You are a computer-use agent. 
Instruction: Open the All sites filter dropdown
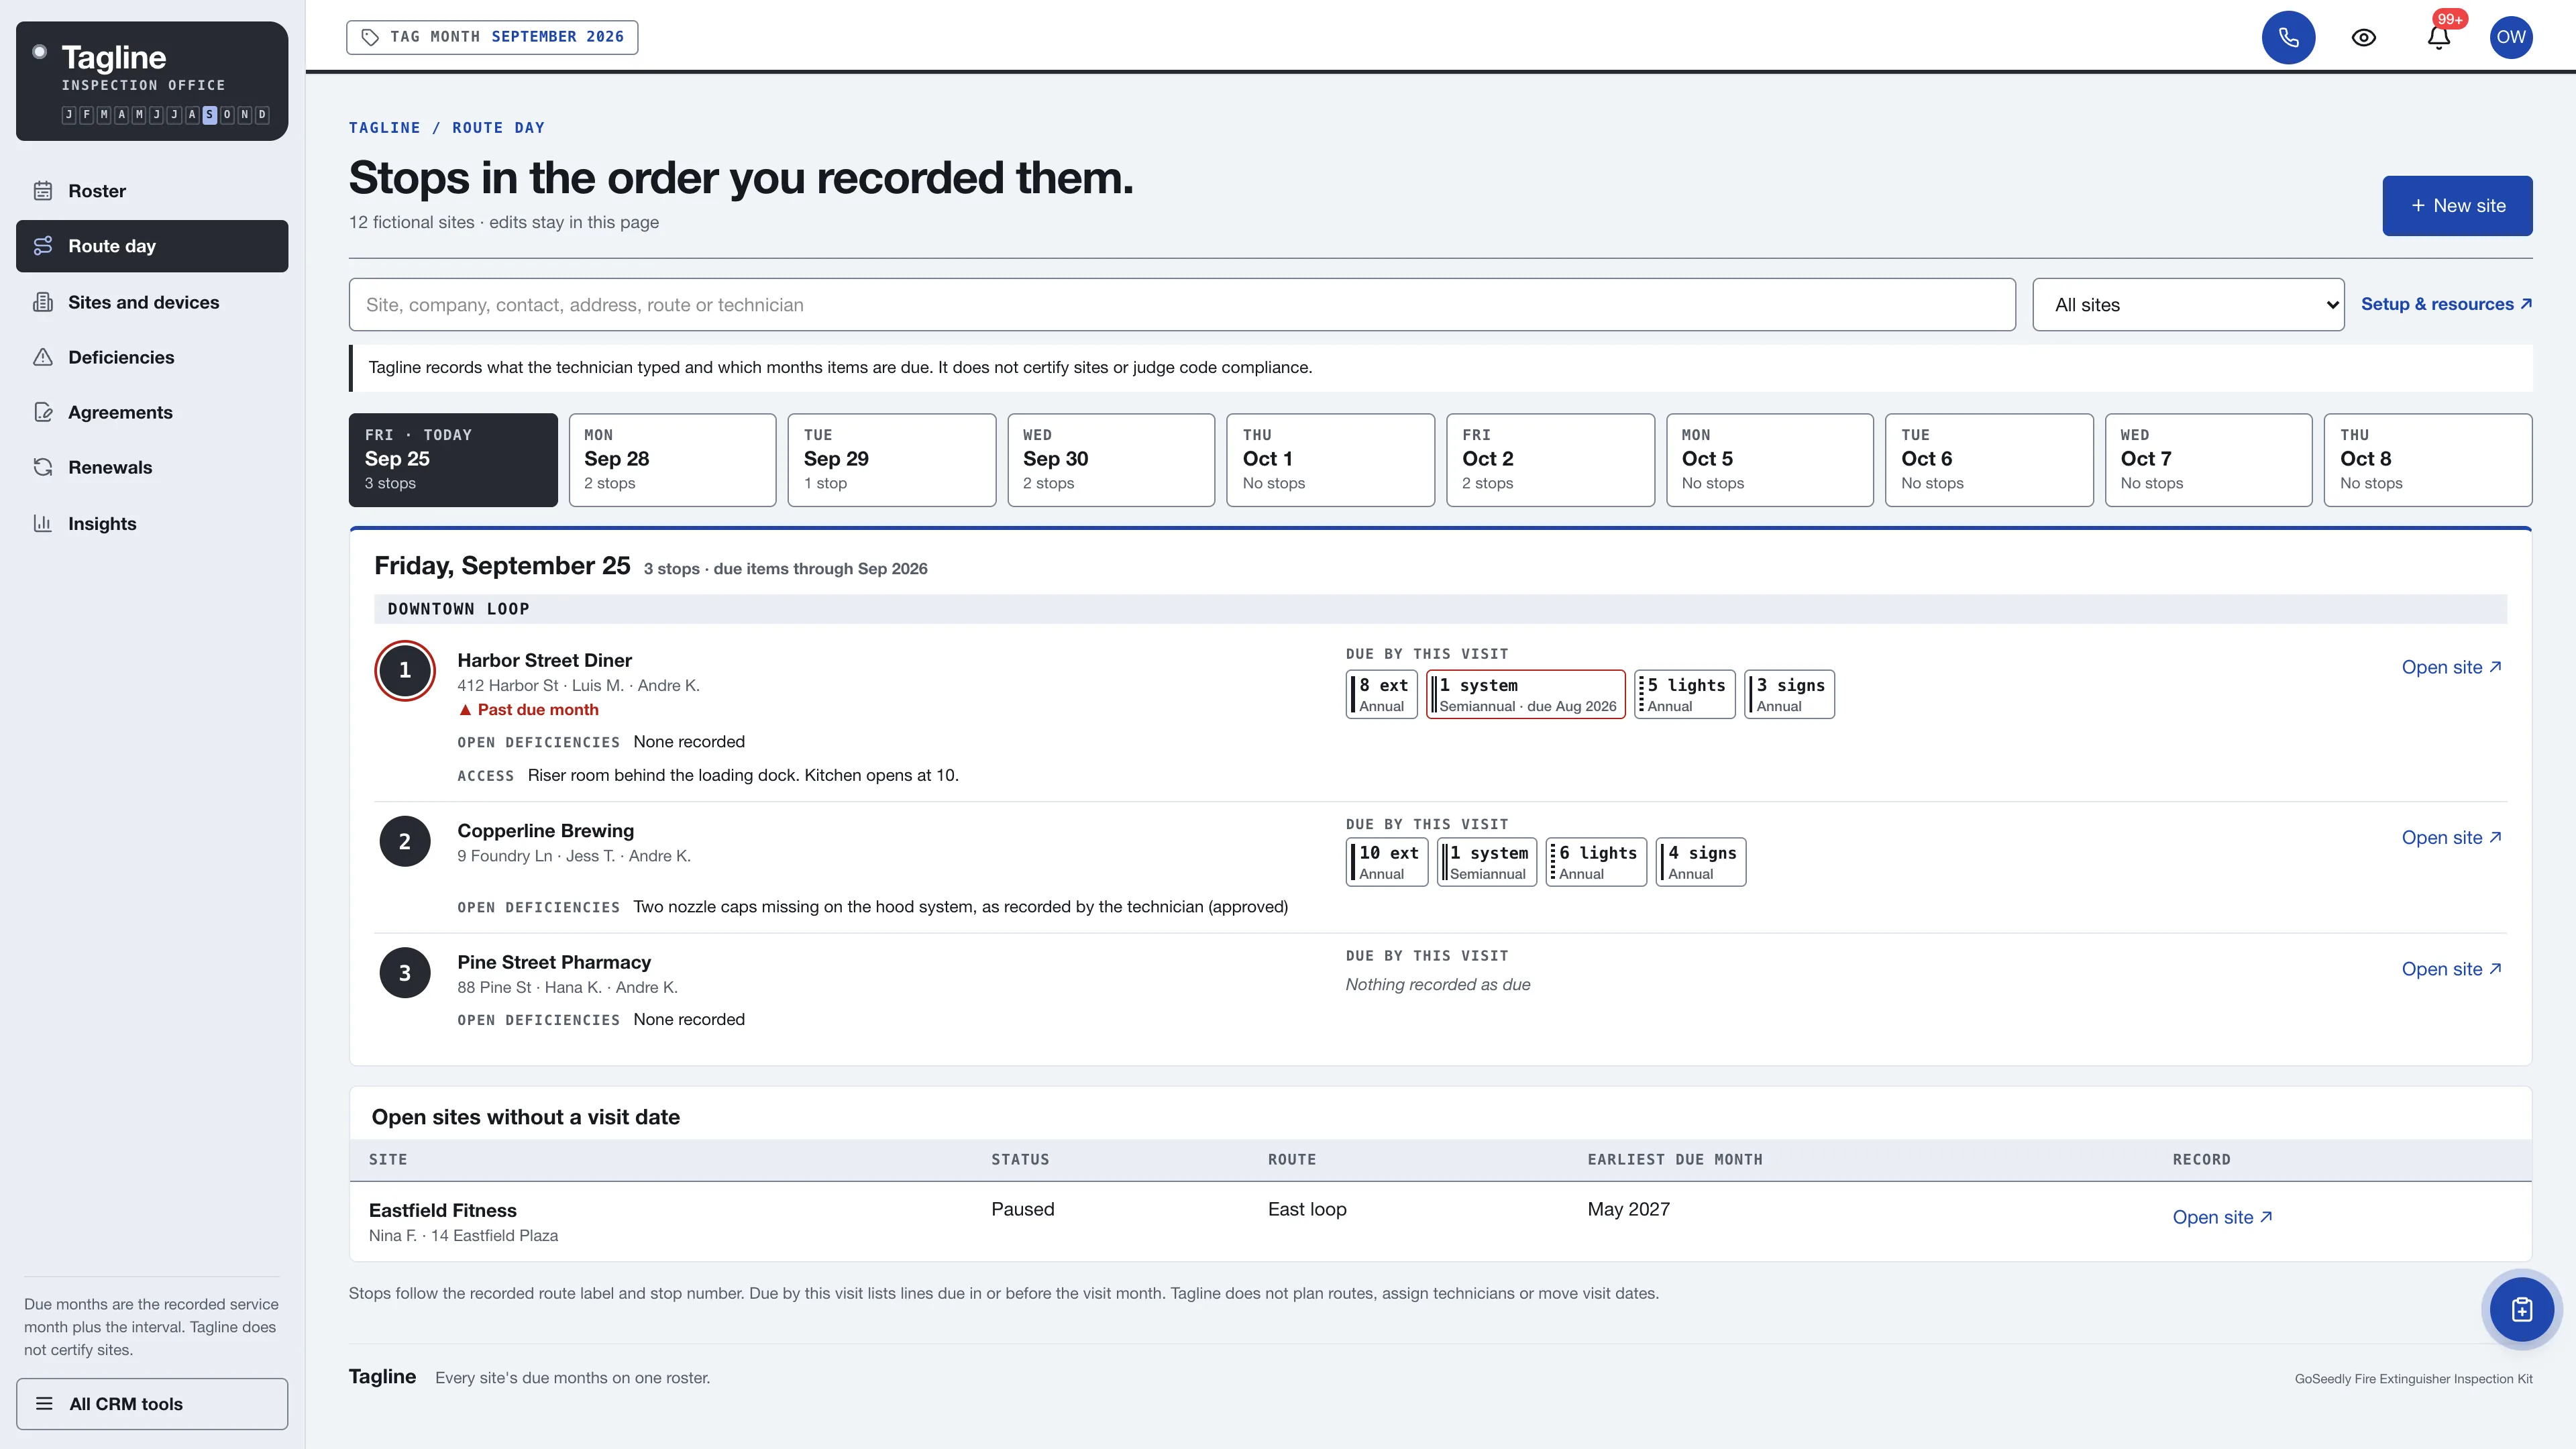pos(2188,305)
